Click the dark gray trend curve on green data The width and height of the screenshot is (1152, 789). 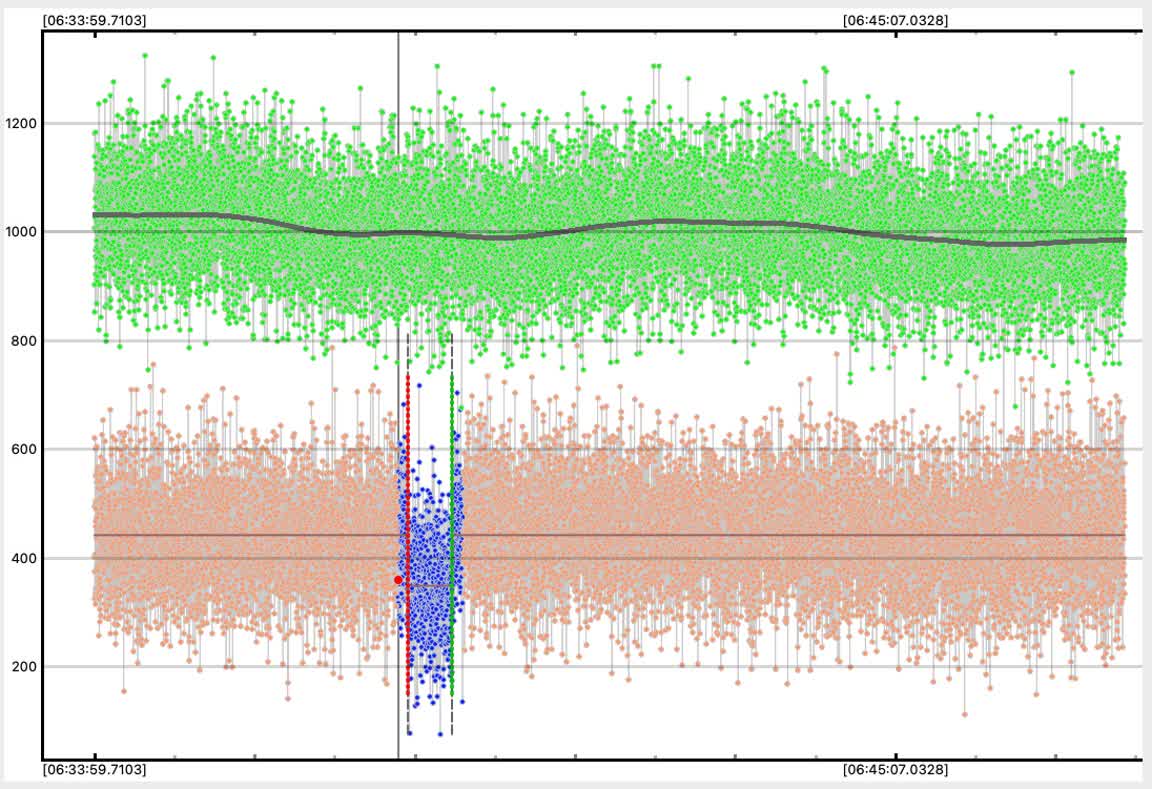coord(700,222)
